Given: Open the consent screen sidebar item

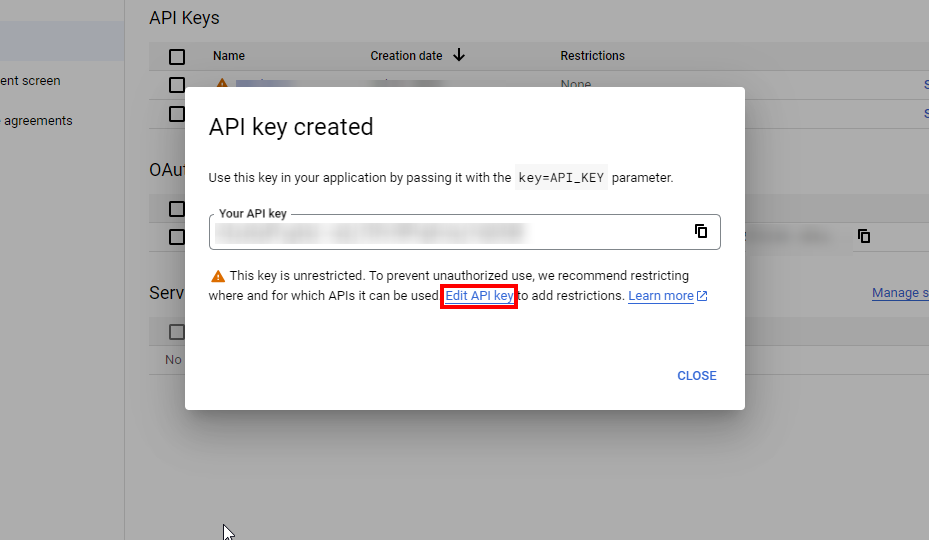Looking at the screenshot, I should tap(30, 81).
